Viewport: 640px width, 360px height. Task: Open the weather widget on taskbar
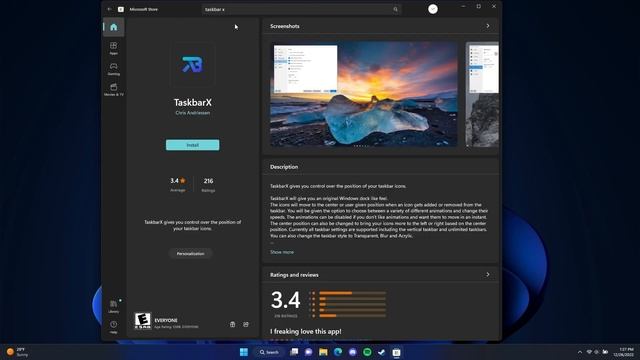17,352
